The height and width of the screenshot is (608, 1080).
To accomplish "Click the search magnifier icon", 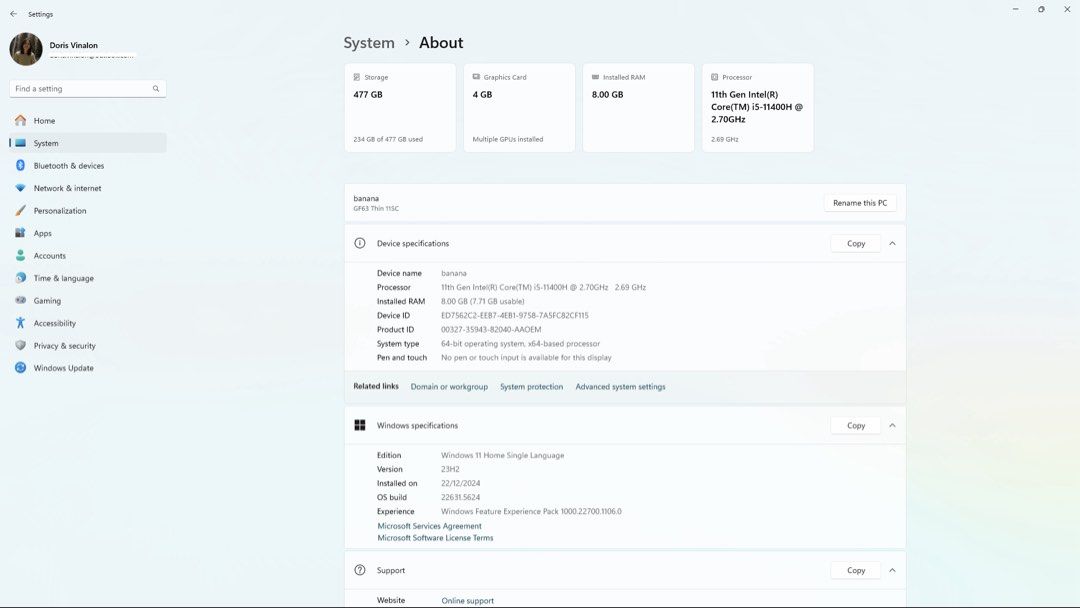I will pyautogui.click(x=156, y=89).
